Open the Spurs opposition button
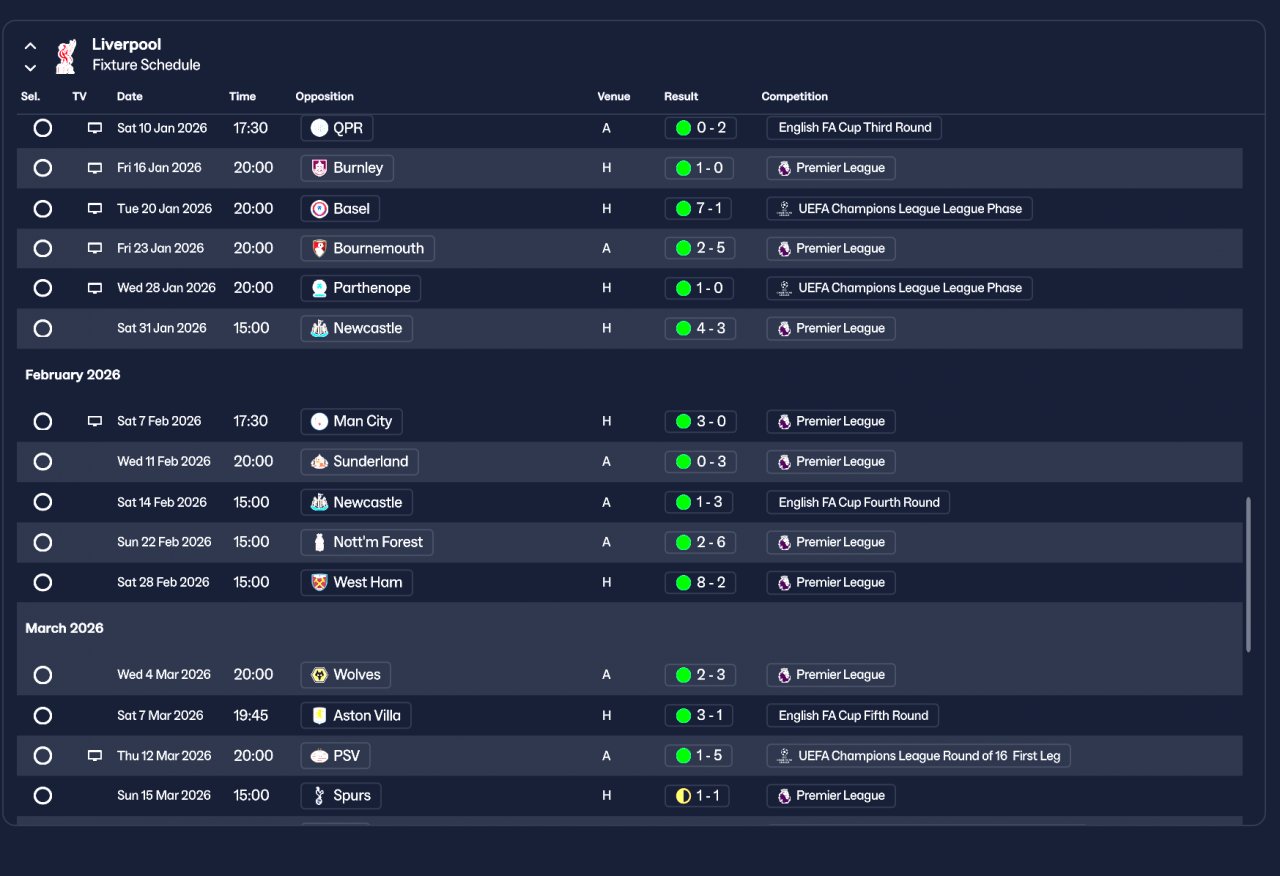Screen dimensions: 1280x876 pos(341,796)
